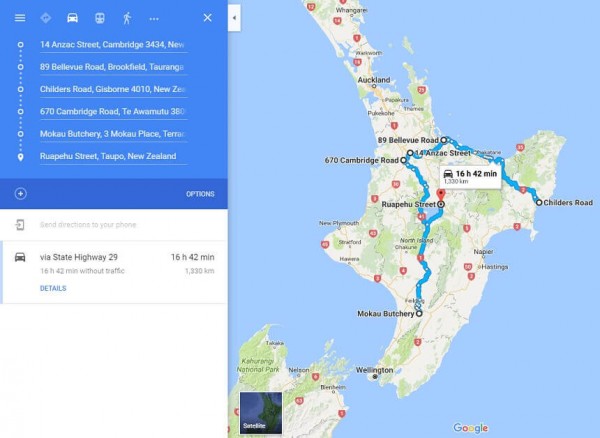Screen dimensions: 600x438
Task: Click the red Ruapehu Street destination pin
Action: click(x=441, y=194)
